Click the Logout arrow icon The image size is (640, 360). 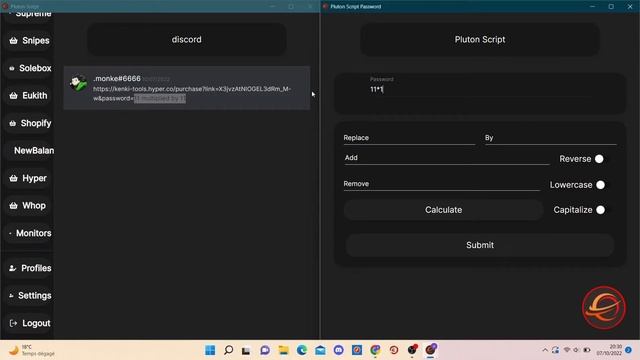pyautogui.click(x=13, y=323)
